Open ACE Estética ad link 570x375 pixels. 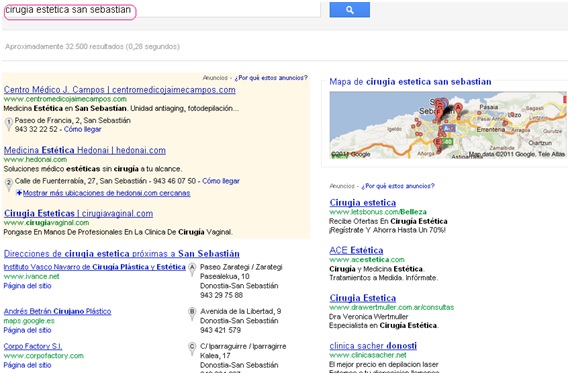(356, 250)
